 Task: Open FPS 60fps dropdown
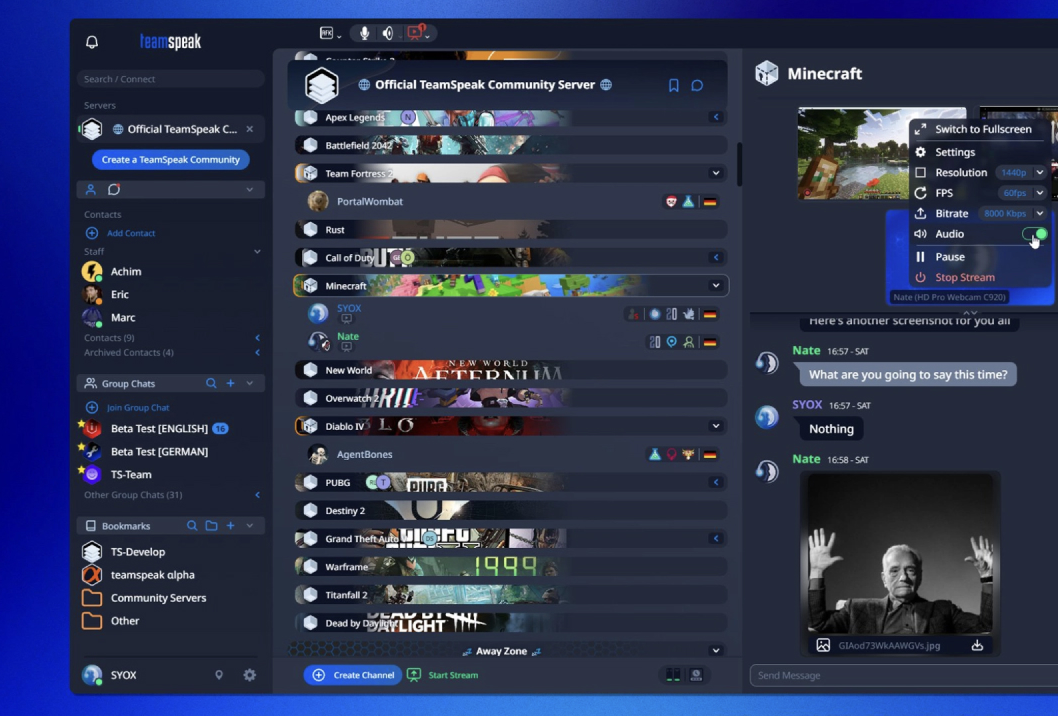click(x=1022, y=193)
